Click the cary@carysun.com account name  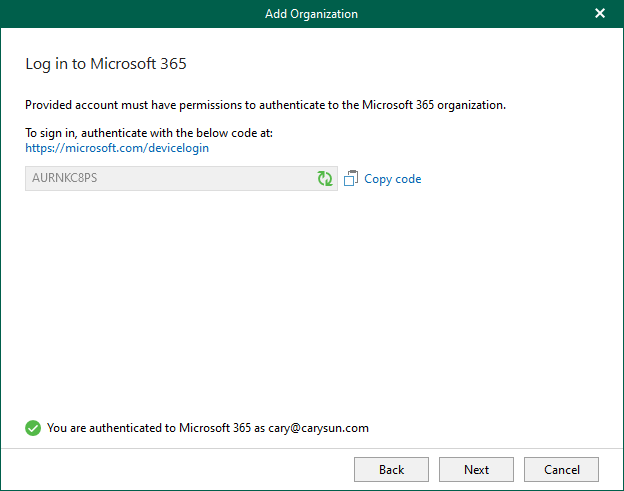(318, 428)
